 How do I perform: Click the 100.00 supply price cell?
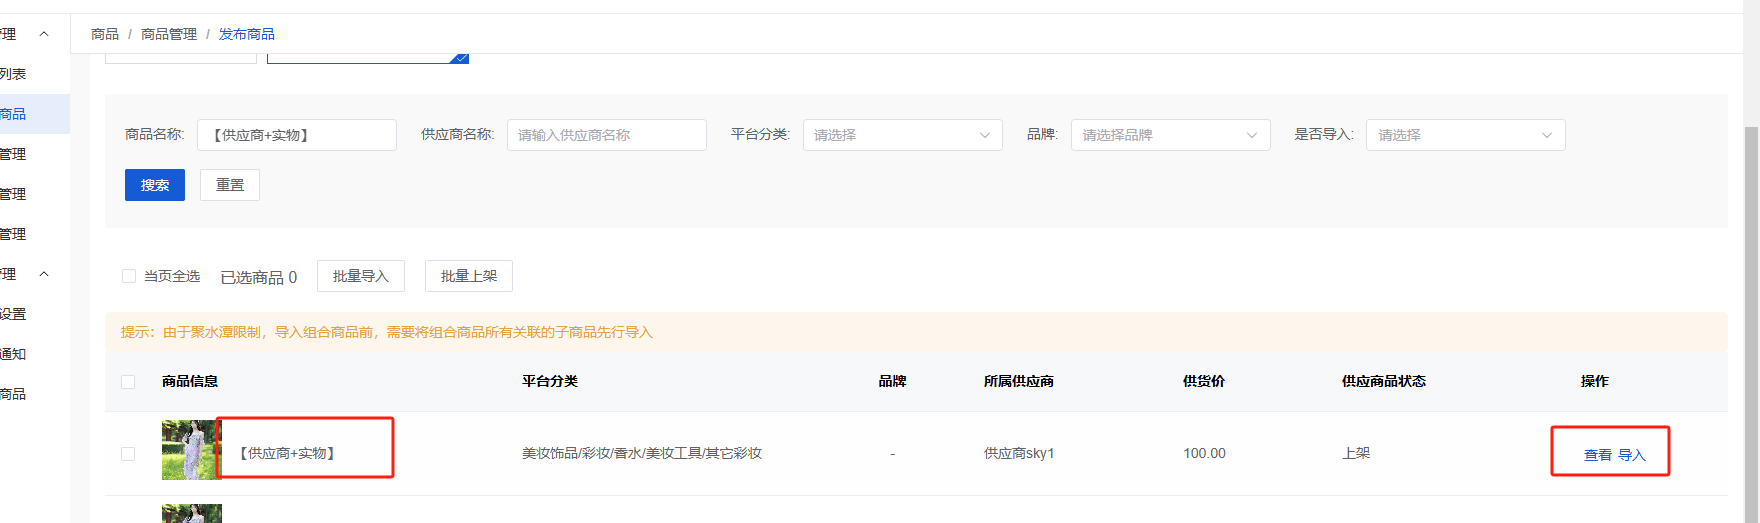click(1204, 453)
